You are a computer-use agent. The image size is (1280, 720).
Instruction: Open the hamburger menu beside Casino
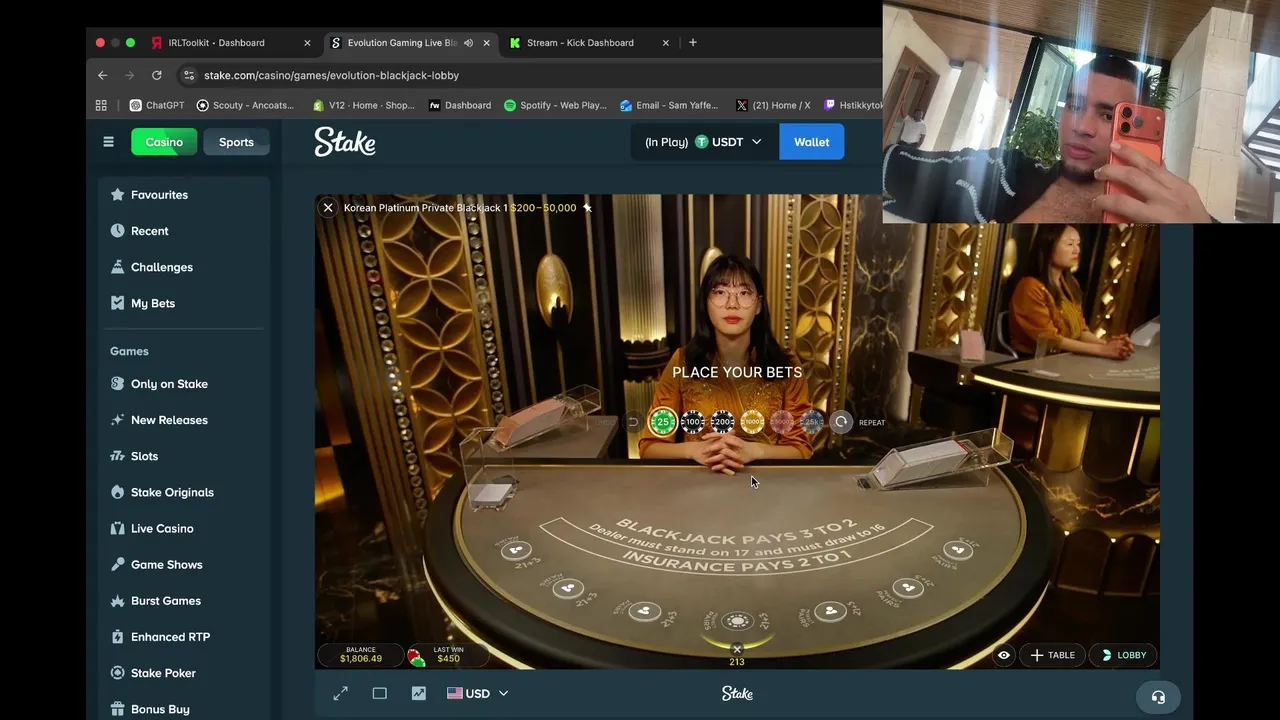tap(108, 142)
